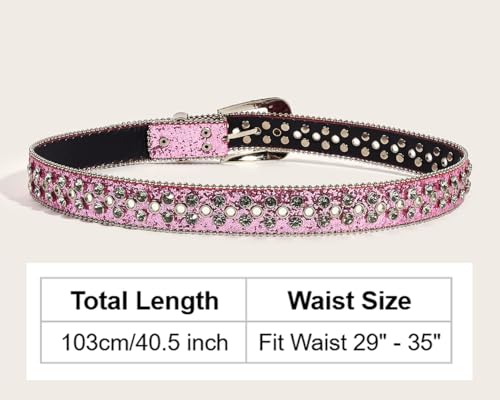Select the Total Length header cell
500x400 pixels.
[144, 300]
